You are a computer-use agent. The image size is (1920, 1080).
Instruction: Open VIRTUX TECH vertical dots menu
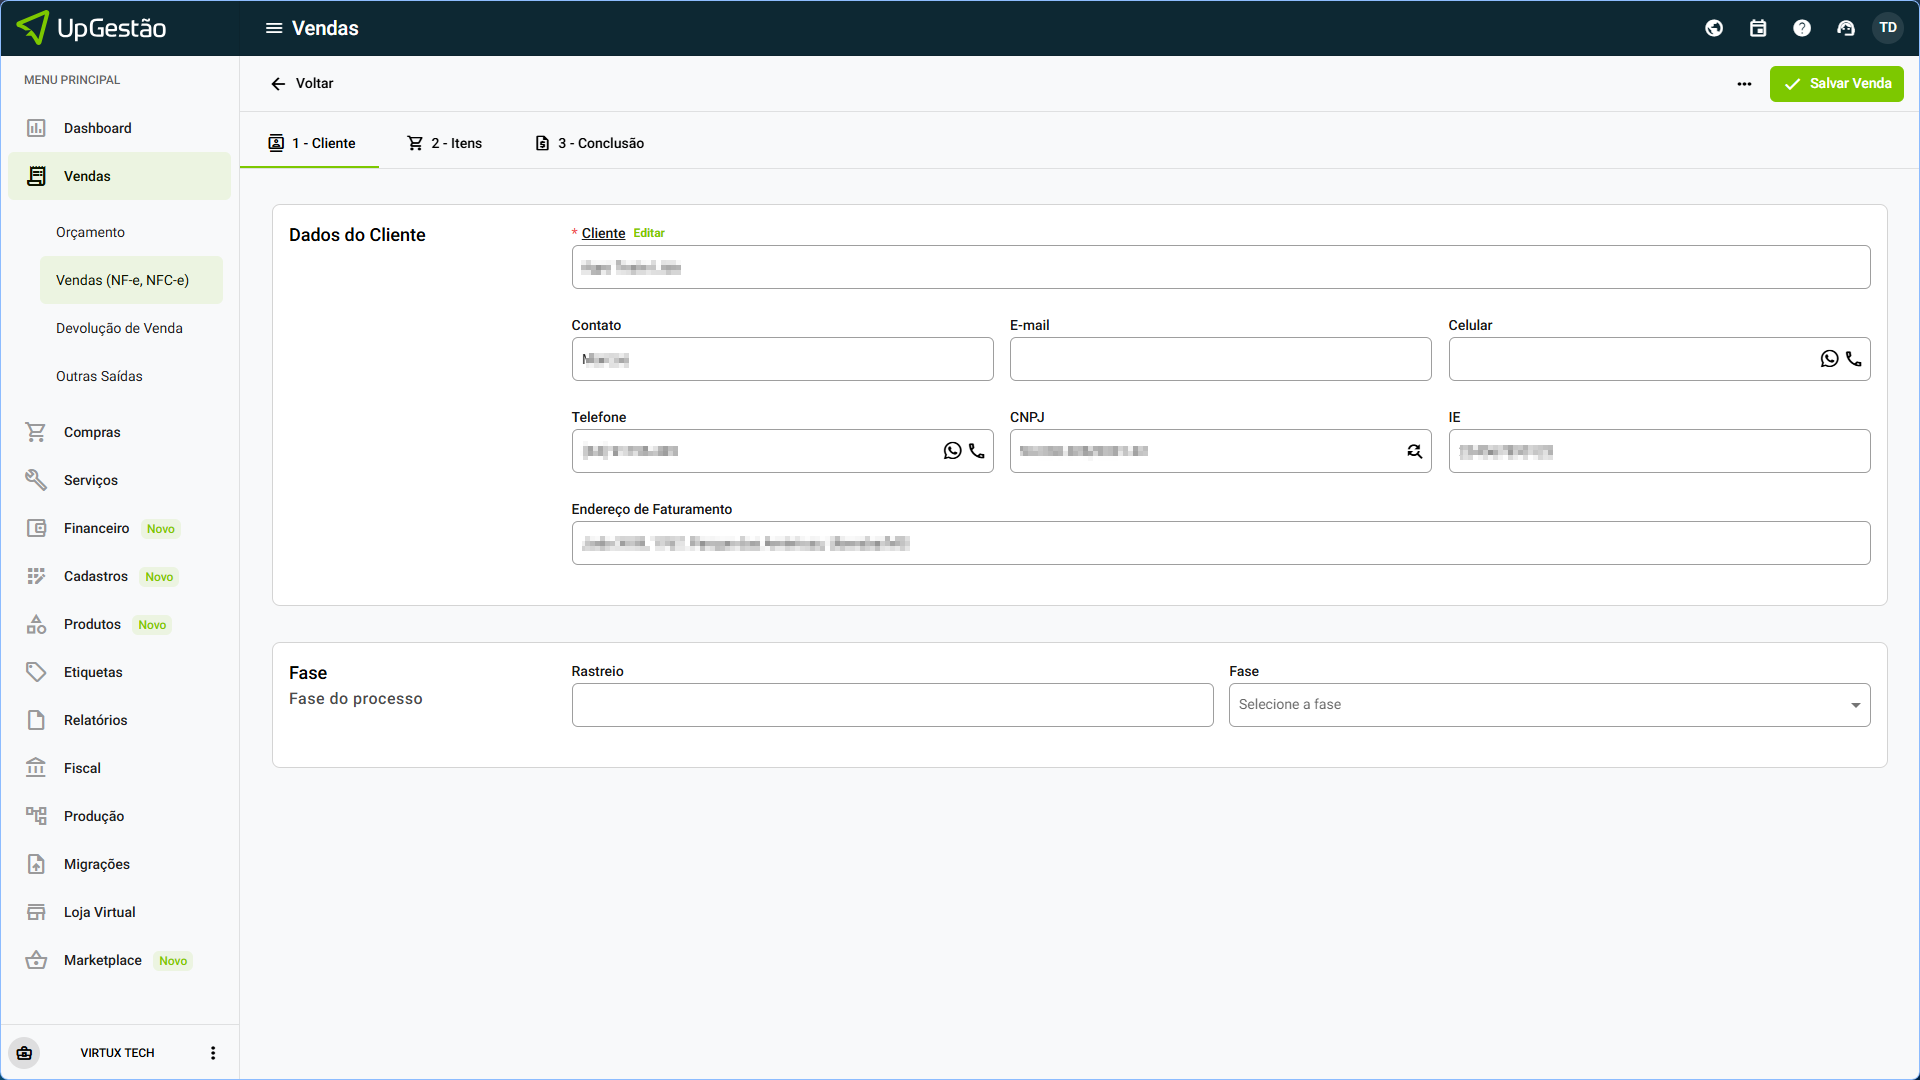213,1053
